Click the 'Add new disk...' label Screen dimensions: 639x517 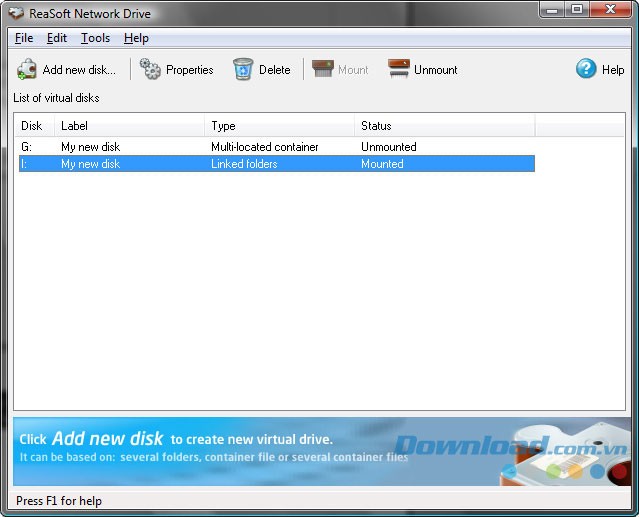[79, 70]
